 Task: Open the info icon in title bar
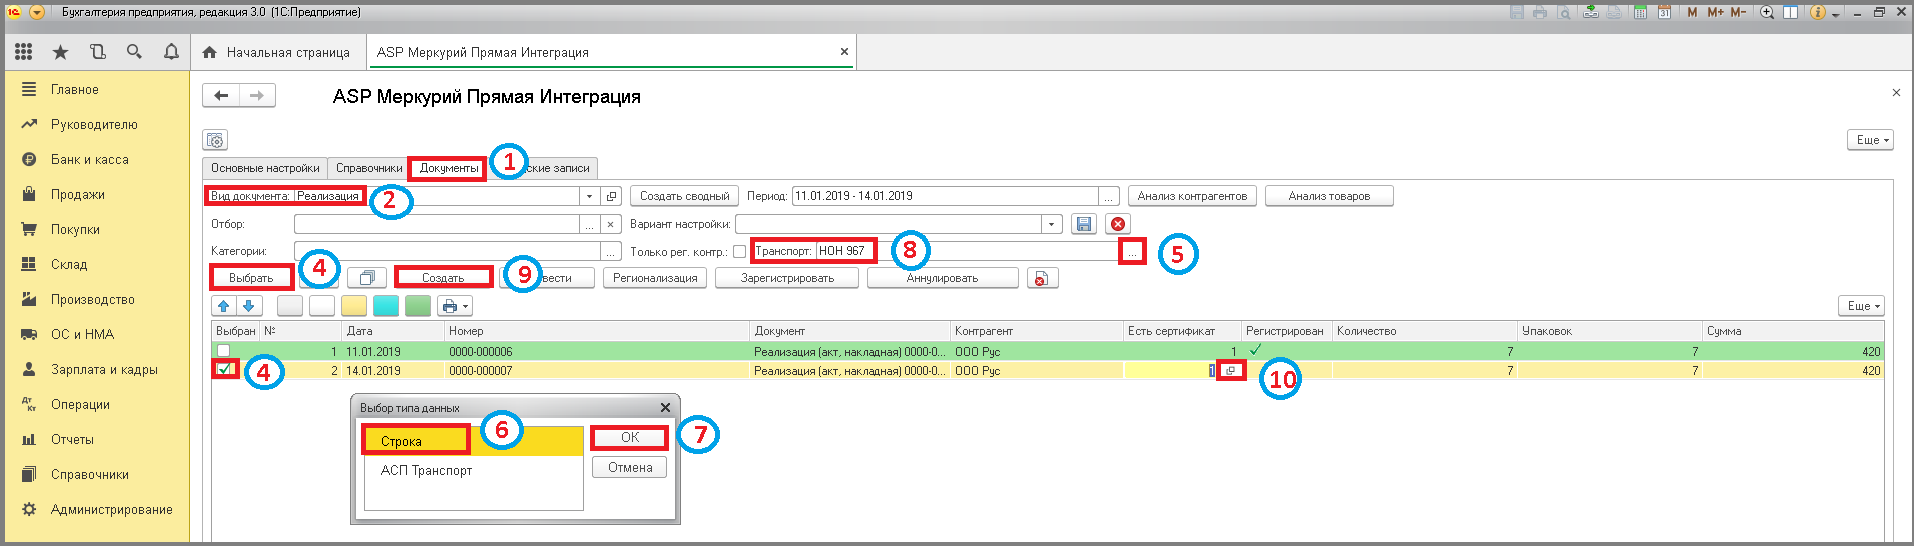click(1818, 12)
